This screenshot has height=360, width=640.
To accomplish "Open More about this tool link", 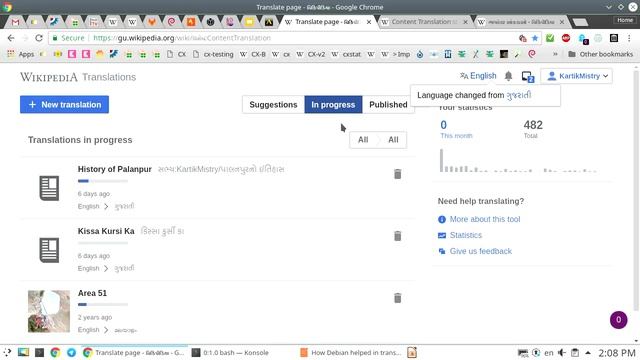I will (x=485, y=219).
